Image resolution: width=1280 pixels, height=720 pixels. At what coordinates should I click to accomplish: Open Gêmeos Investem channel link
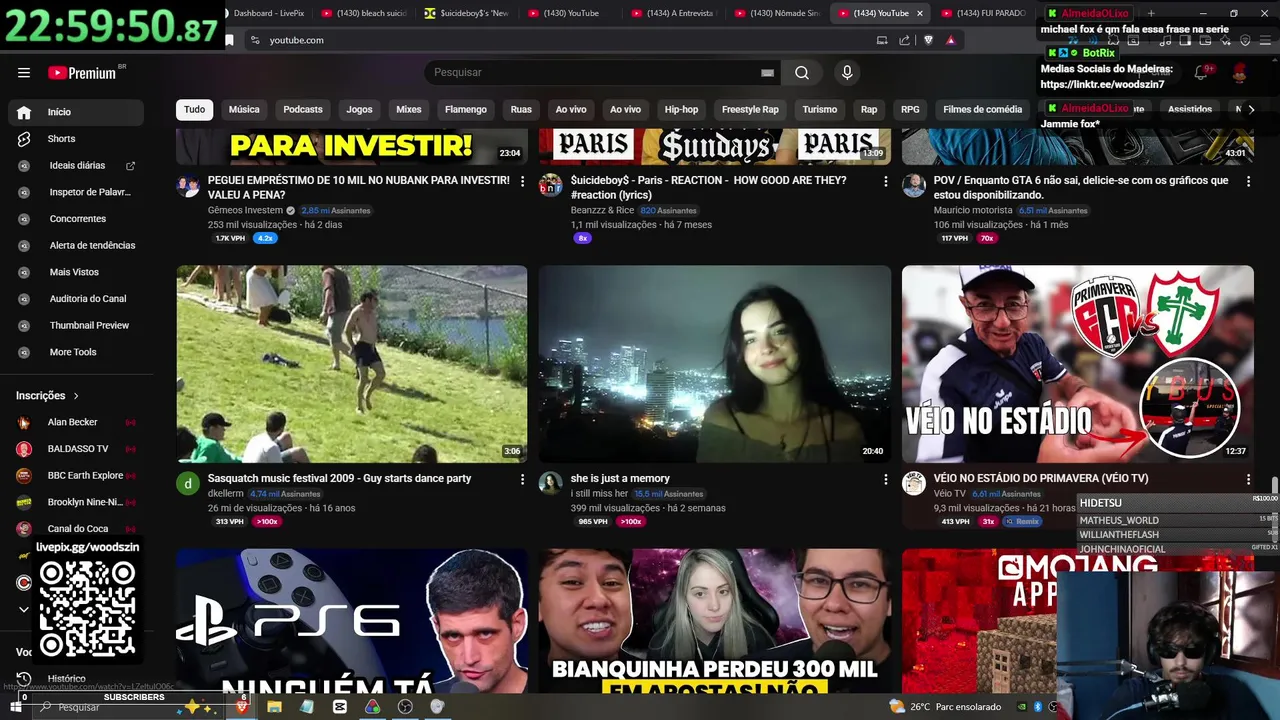click(x=245, y=211)
